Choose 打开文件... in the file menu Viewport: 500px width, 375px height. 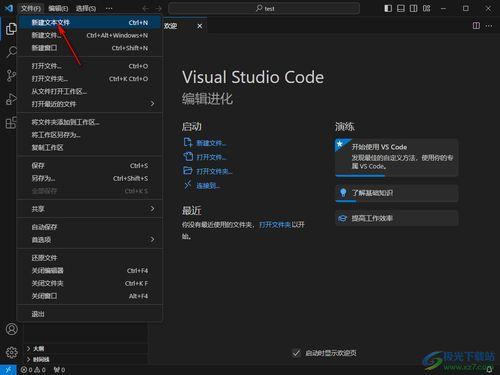click(89, 66)
